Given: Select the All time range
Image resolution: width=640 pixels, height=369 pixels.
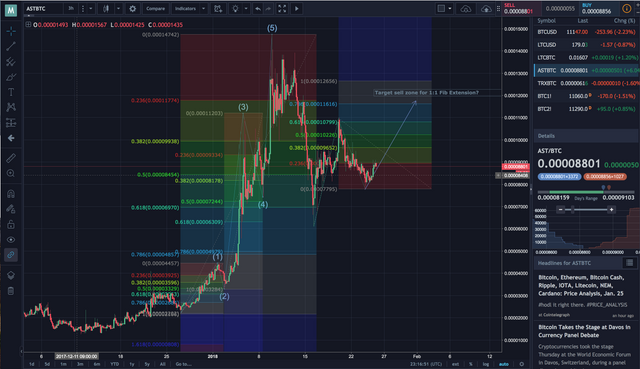Looking at the screenshot, I should click(162, 364).
